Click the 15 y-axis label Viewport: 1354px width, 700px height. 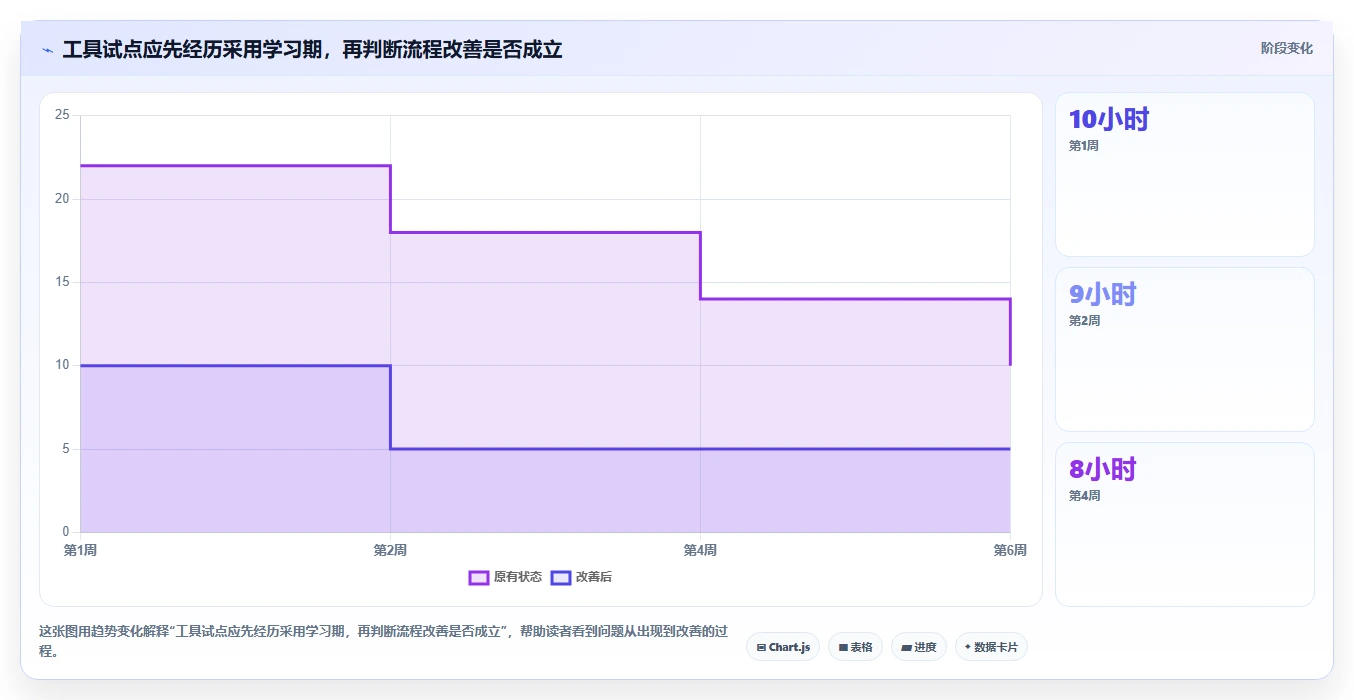click(x=62, y=282)
